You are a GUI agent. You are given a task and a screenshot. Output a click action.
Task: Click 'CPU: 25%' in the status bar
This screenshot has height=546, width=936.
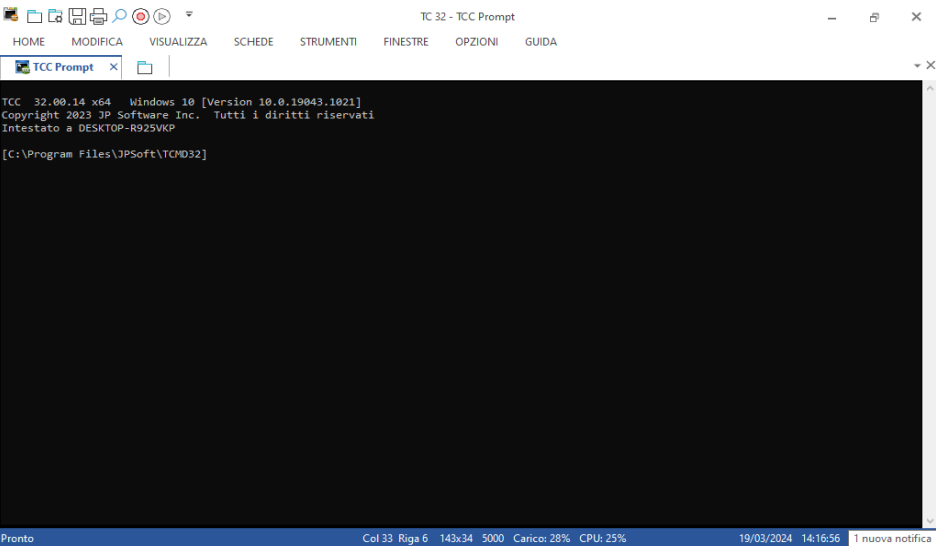click(x=602, y=538)
